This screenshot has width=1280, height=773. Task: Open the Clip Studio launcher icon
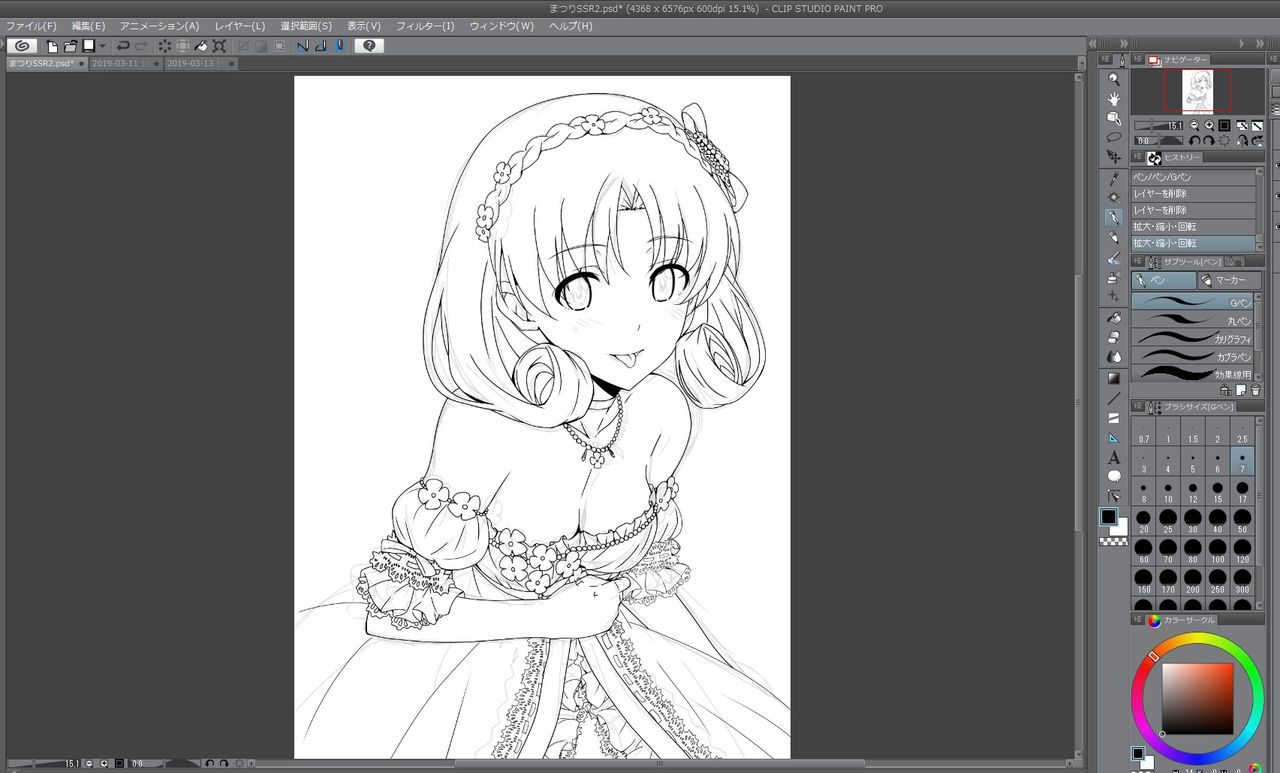tap(22, 46)
